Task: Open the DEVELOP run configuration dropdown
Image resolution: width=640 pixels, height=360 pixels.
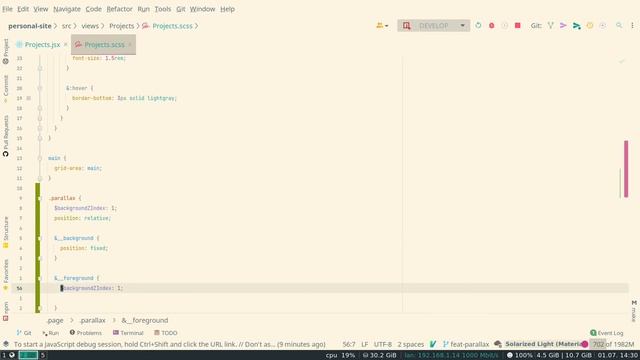Action: coord(433,26)
